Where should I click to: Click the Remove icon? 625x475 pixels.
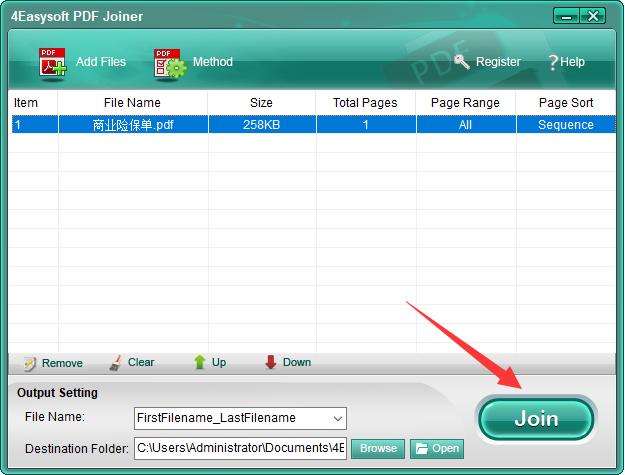pyautogui.click(x=30, y=363)
